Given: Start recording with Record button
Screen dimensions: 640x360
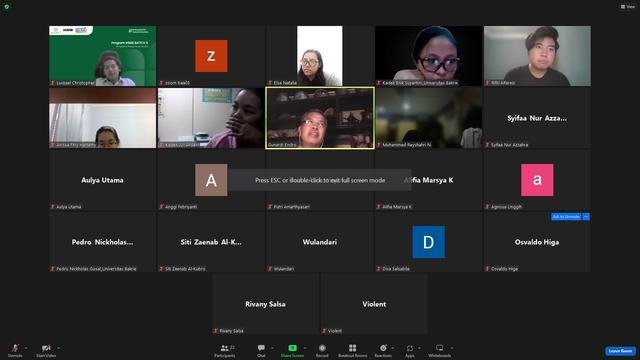Looking at the screenshot, I should pos(322,350).
